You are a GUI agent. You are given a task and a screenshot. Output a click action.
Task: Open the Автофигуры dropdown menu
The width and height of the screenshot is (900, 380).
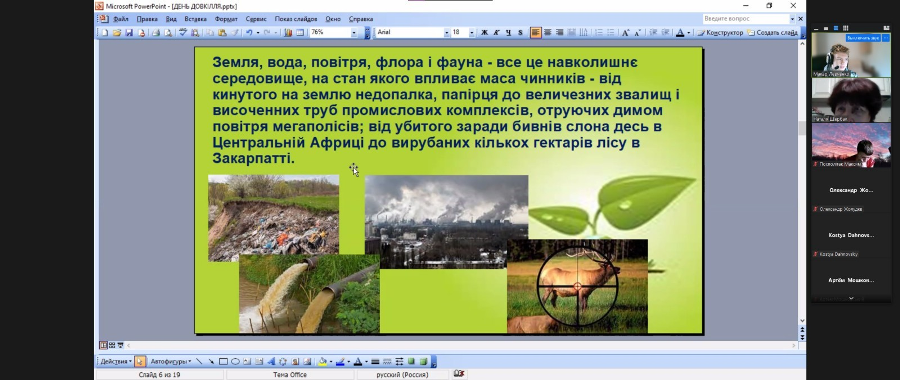pyautogui.click(x=171, y=362)
